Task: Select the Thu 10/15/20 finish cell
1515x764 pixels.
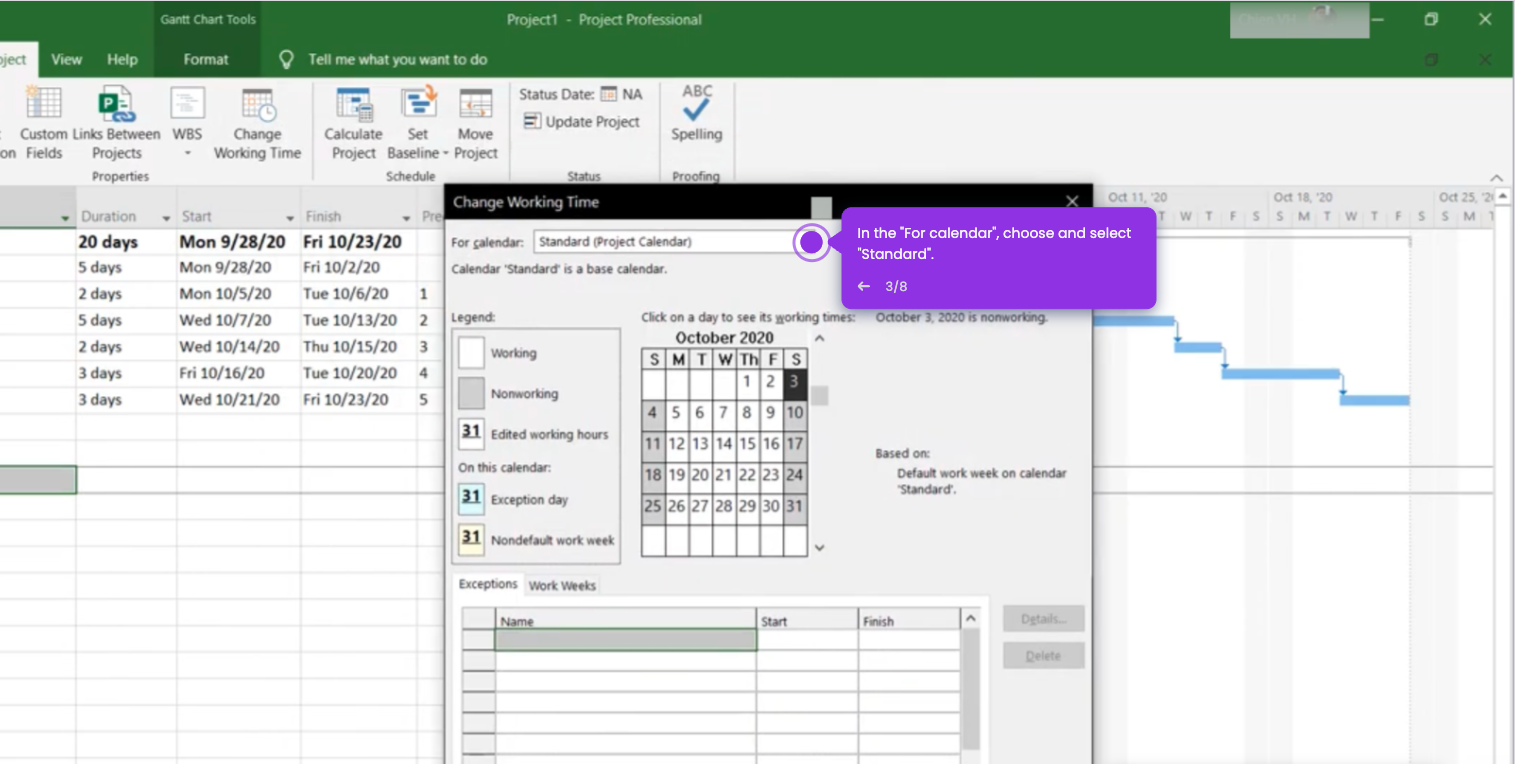Action: pyautogui.click(x=358, y=347)
